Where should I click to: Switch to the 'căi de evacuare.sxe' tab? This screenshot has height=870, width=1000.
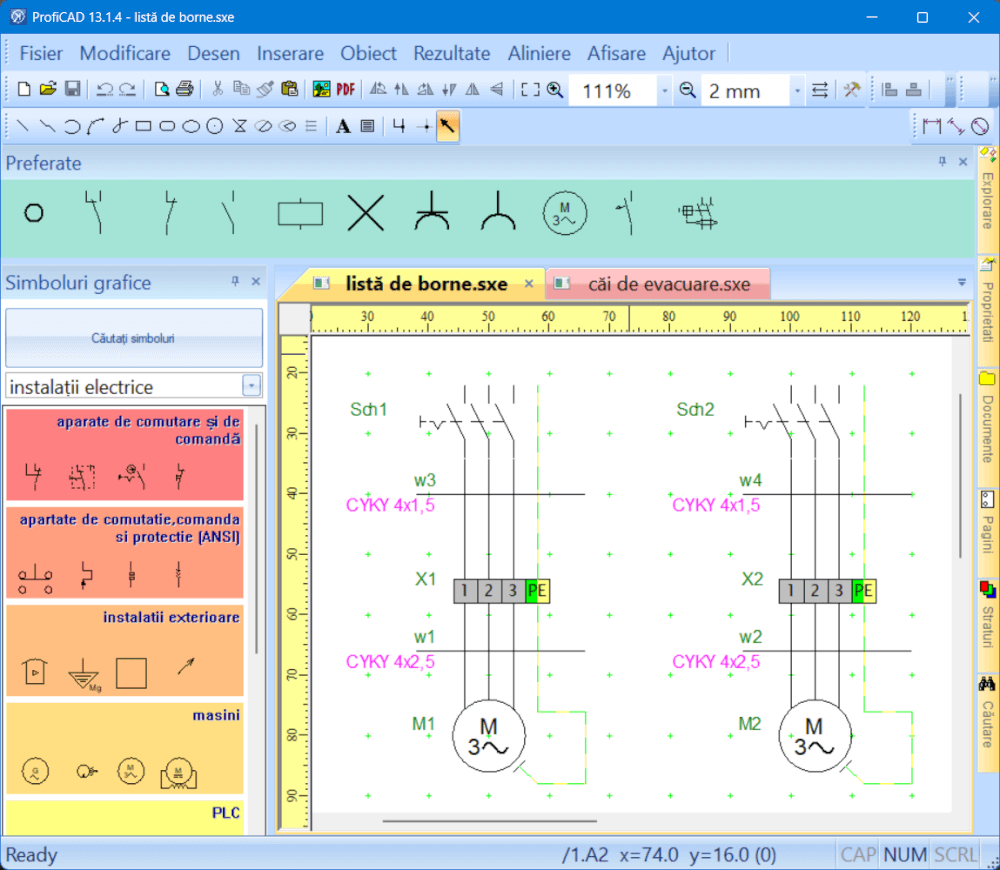(659, 284)
